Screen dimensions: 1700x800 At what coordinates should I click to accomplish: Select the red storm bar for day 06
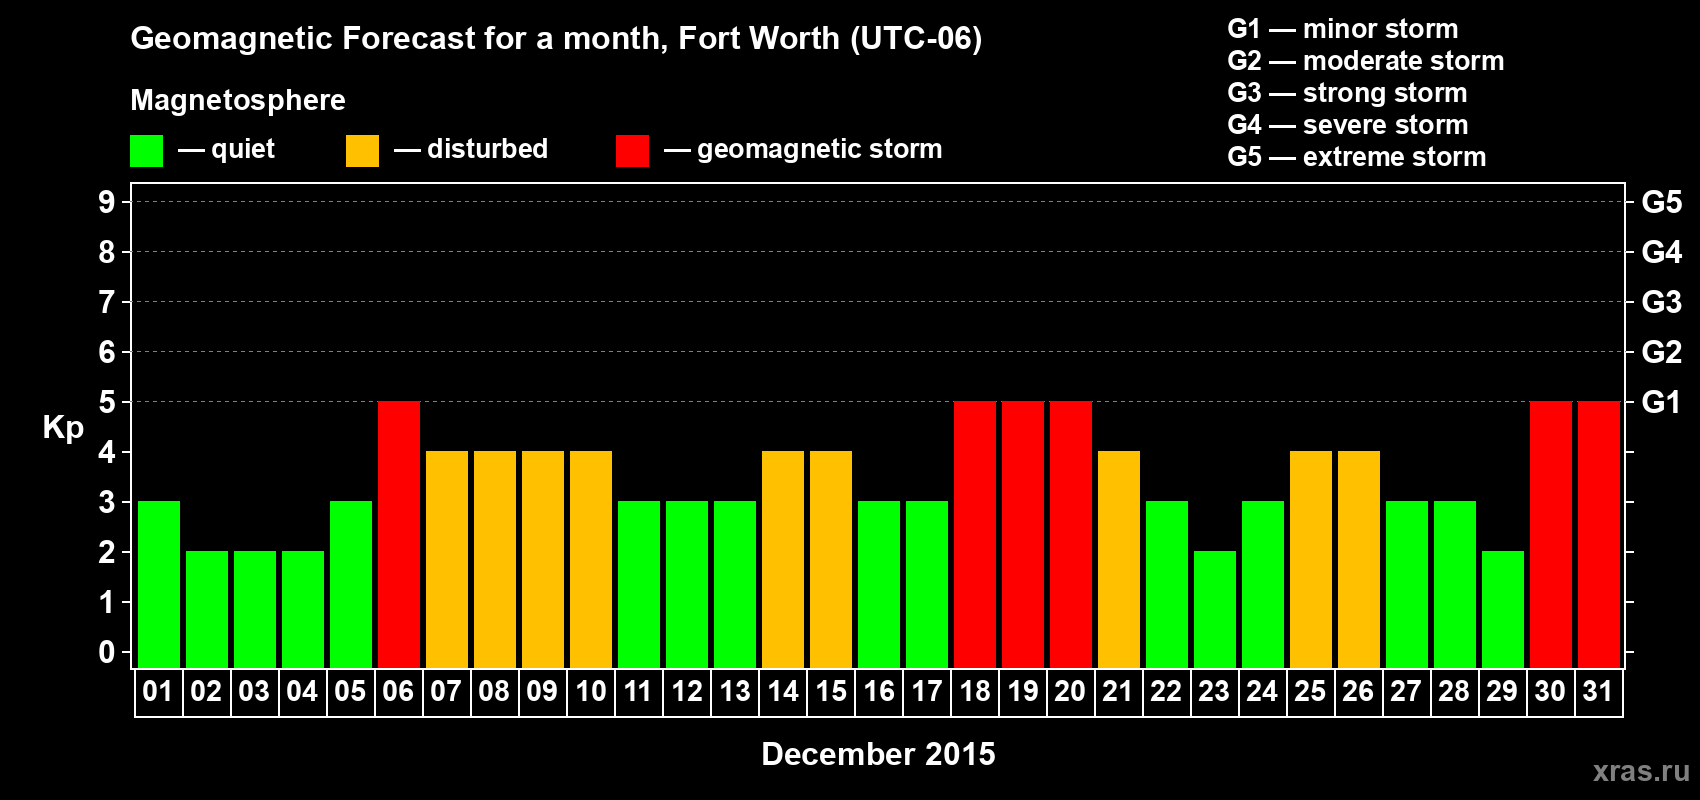(x=399, y=534)
